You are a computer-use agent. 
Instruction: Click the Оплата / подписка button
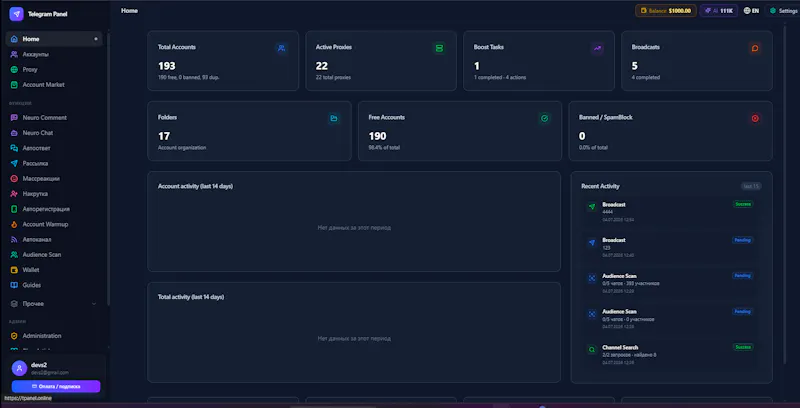[x=56, y=387]
